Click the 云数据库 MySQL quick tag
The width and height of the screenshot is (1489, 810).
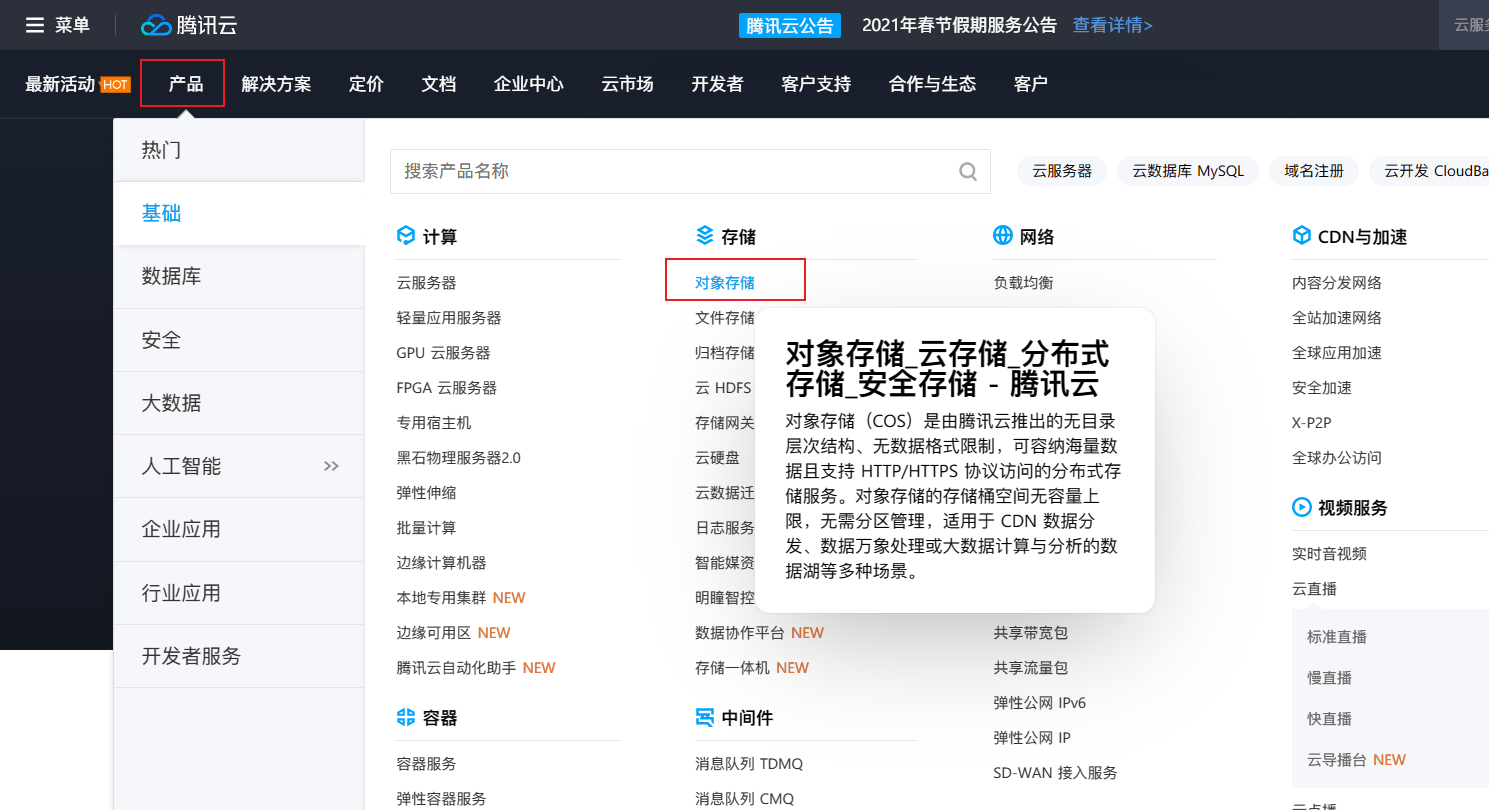tap(1188, 171)
